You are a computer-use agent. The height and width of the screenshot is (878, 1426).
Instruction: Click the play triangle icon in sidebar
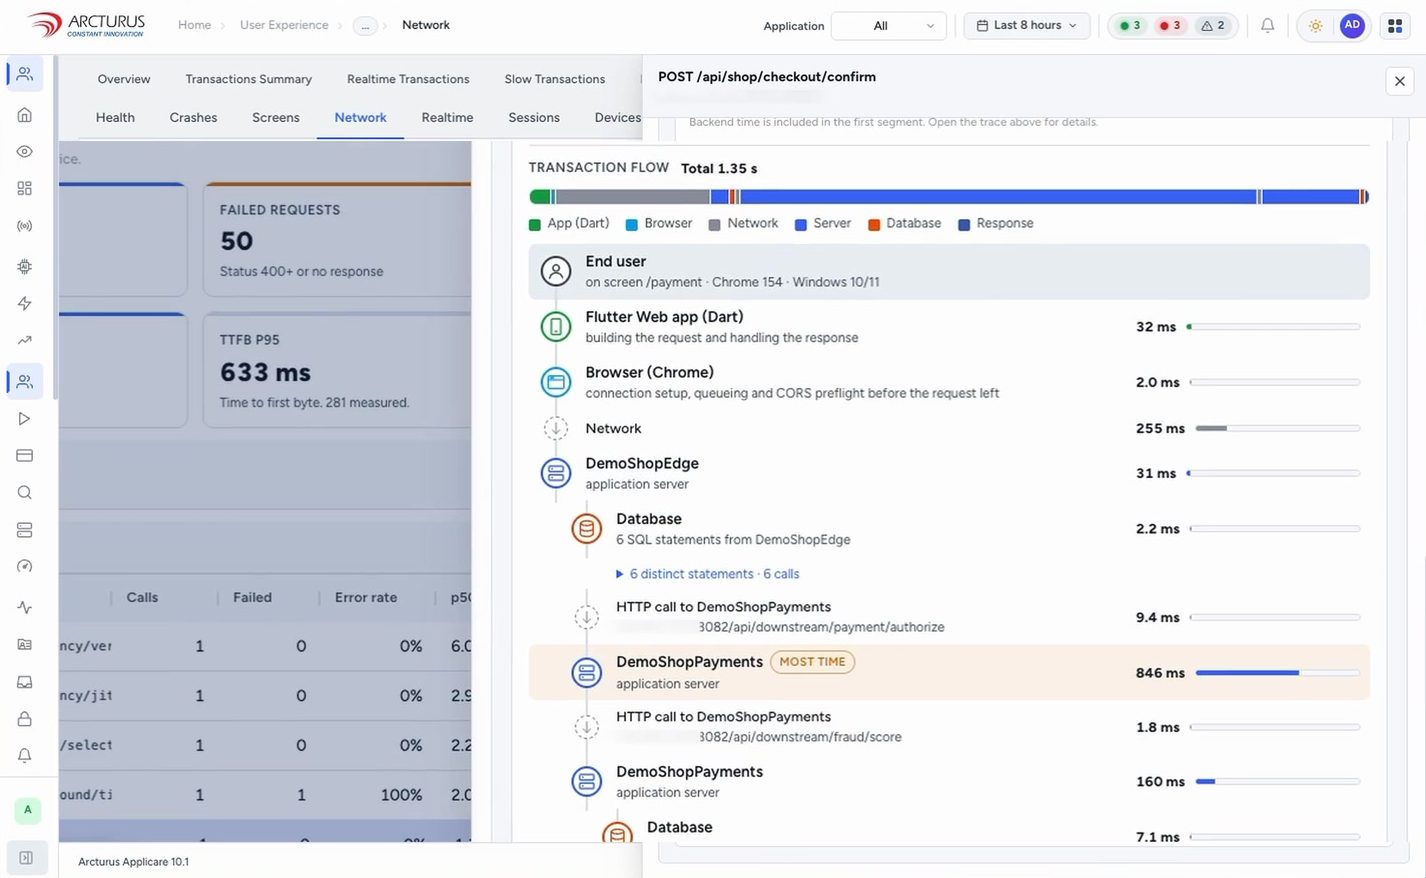click(25, 418)
